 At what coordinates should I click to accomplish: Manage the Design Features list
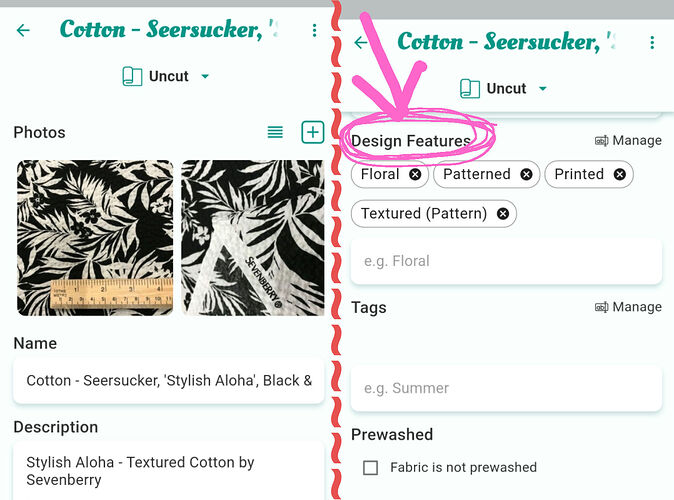tap(628, 141)
